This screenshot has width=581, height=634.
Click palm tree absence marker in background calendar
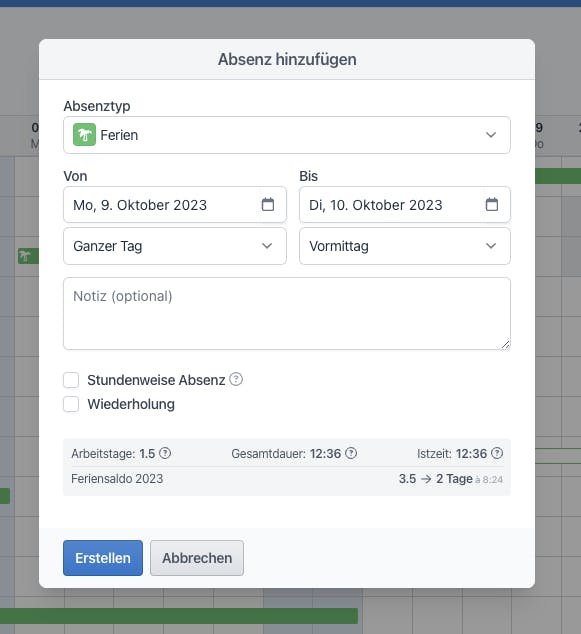pos(25,256)
